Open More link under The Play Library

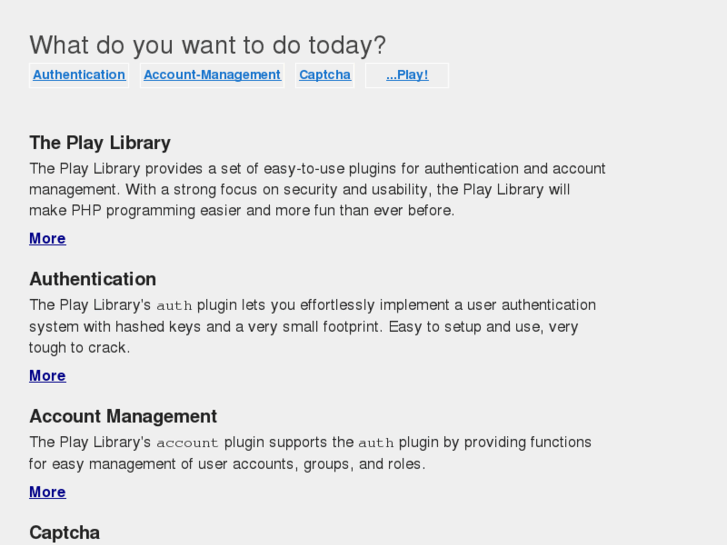47,239
